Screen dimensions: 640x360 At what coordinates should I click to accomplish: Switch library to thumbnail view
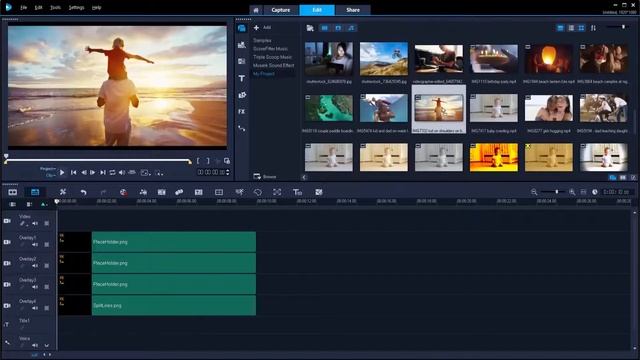pos(581,28)
